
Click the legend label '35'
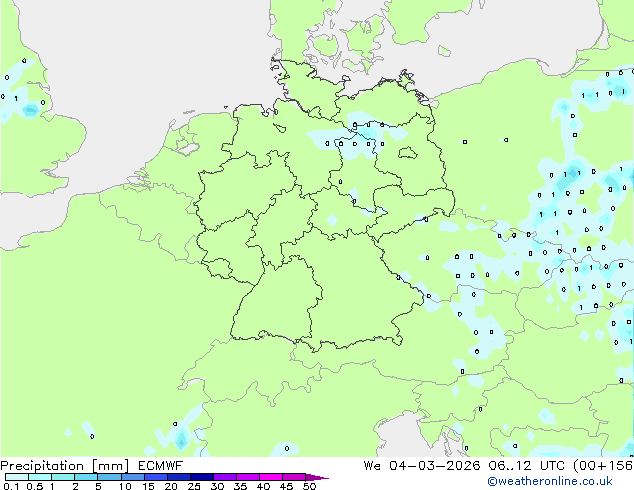pos(240,486)
